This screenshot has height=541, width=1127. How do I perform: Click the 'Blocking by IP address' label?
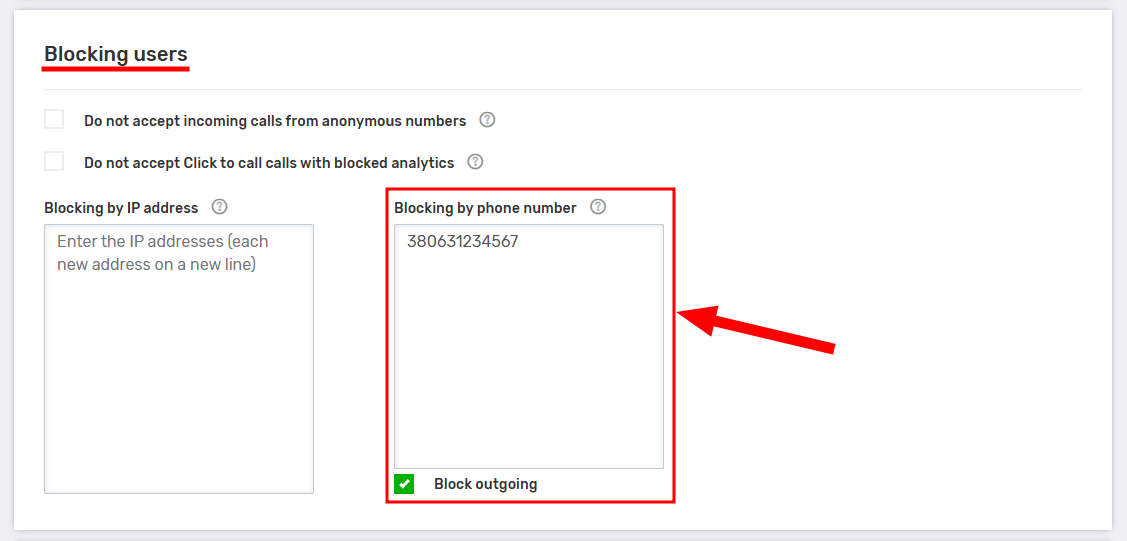point(121,208)
